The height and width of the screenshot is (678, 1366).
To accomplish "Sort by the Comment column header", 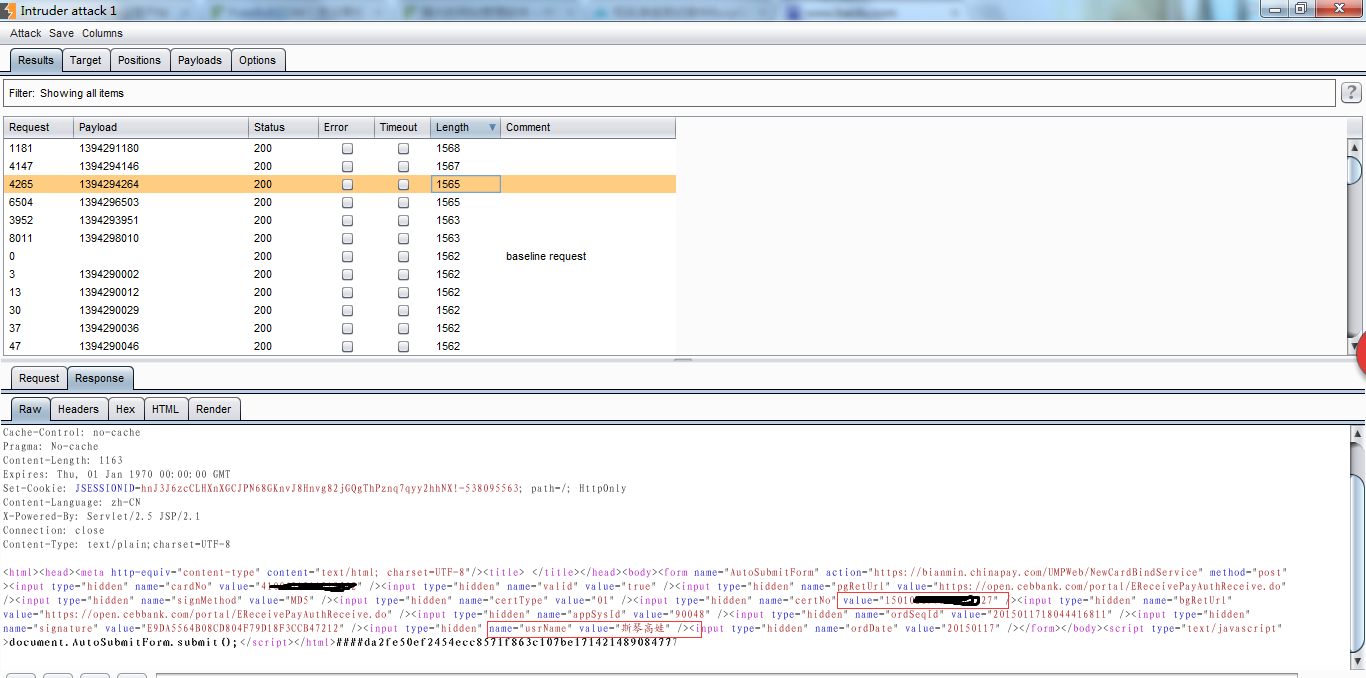I will [x=588, y=127].
